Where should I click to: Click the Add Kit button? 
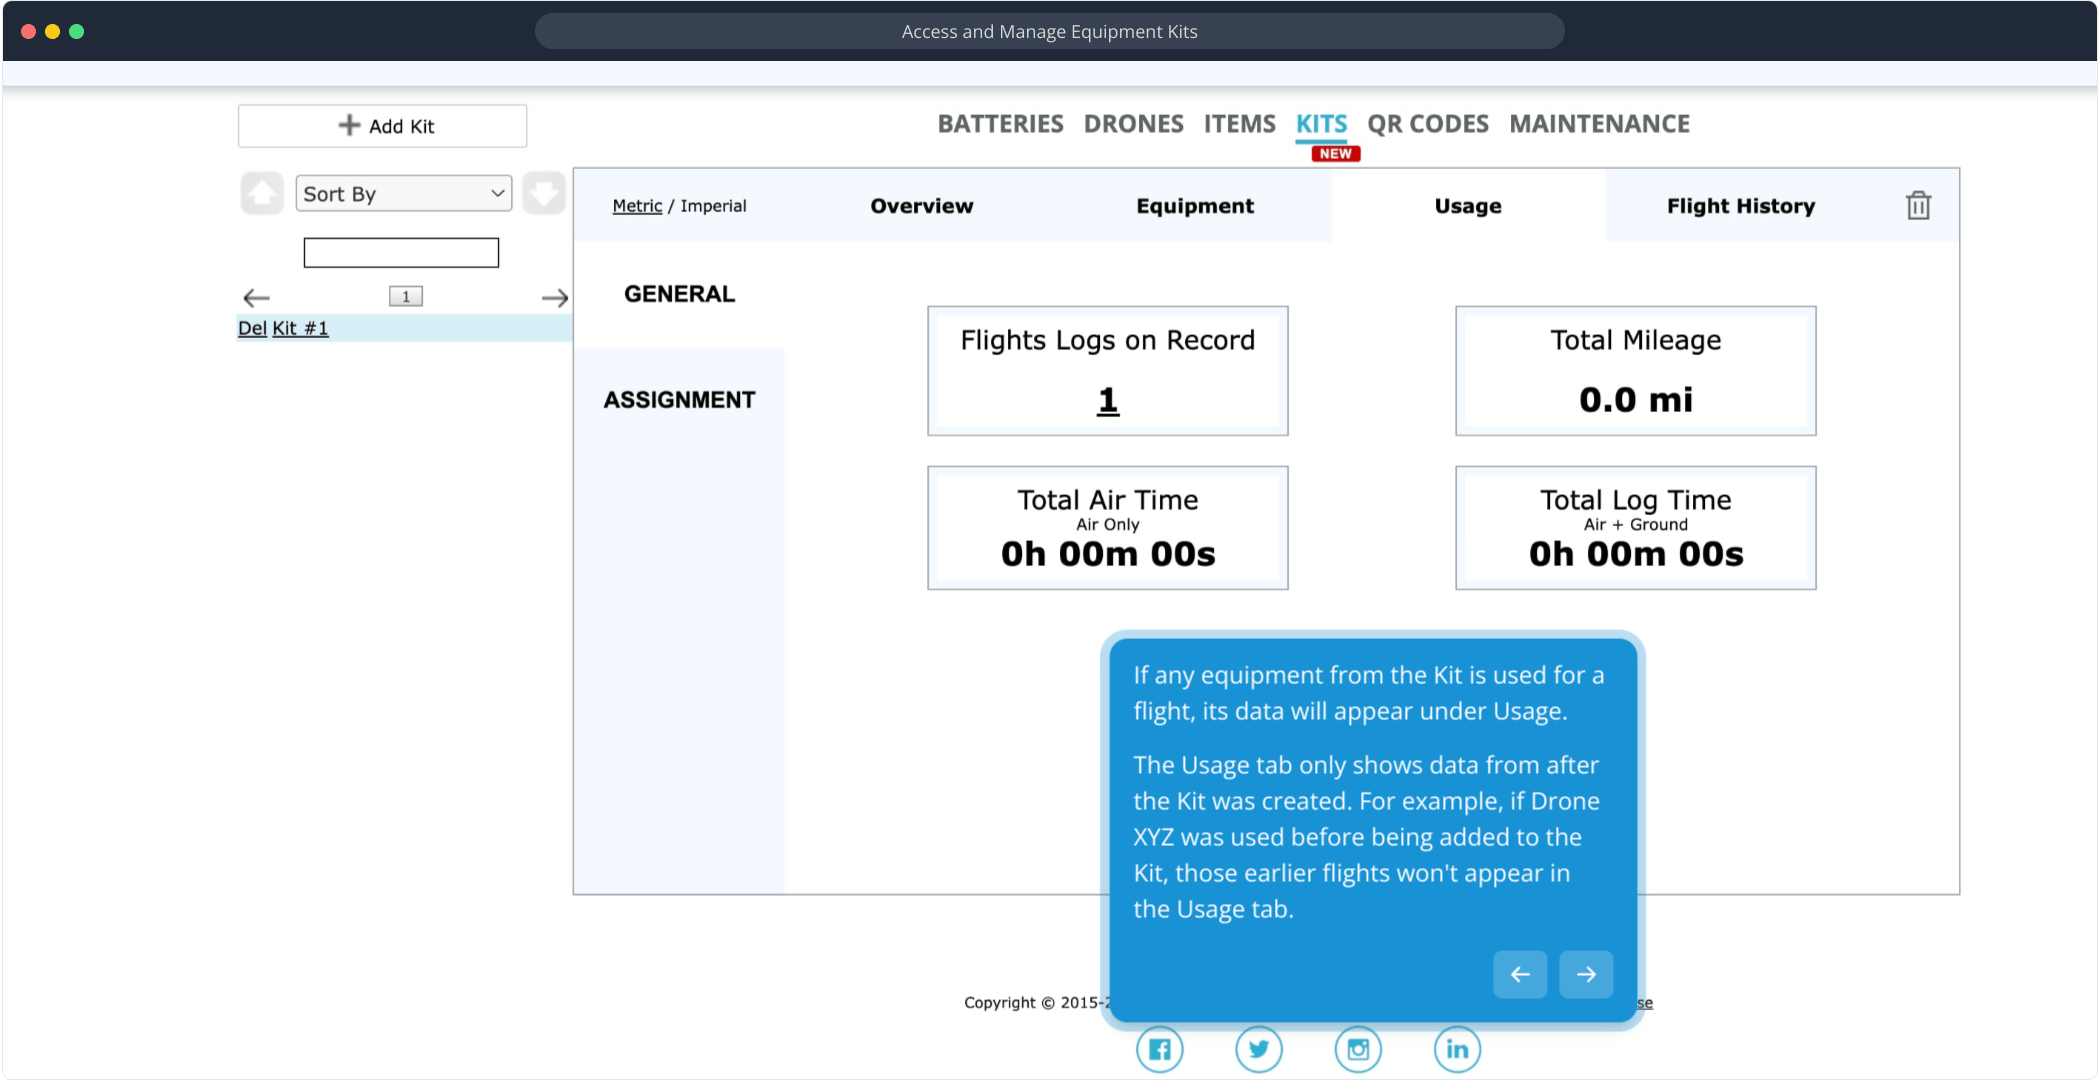tap(382, 126)
